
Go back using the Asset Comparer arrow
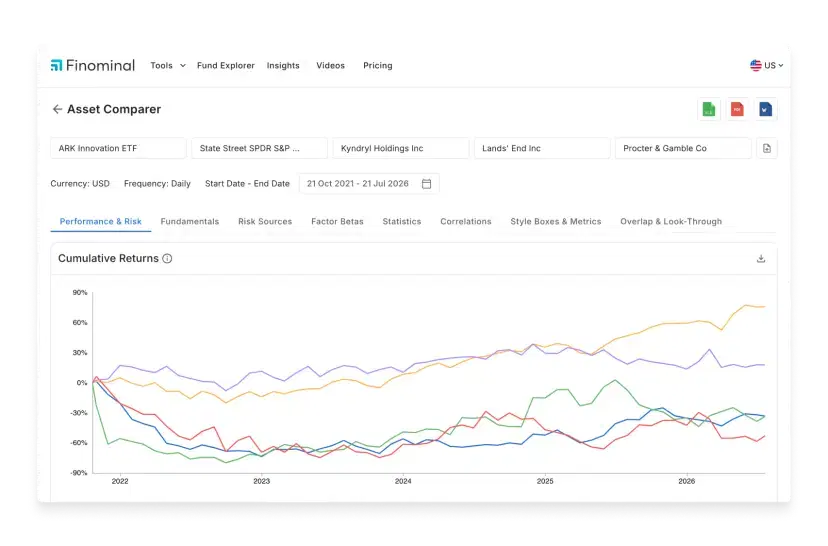(x=57, y=109)
